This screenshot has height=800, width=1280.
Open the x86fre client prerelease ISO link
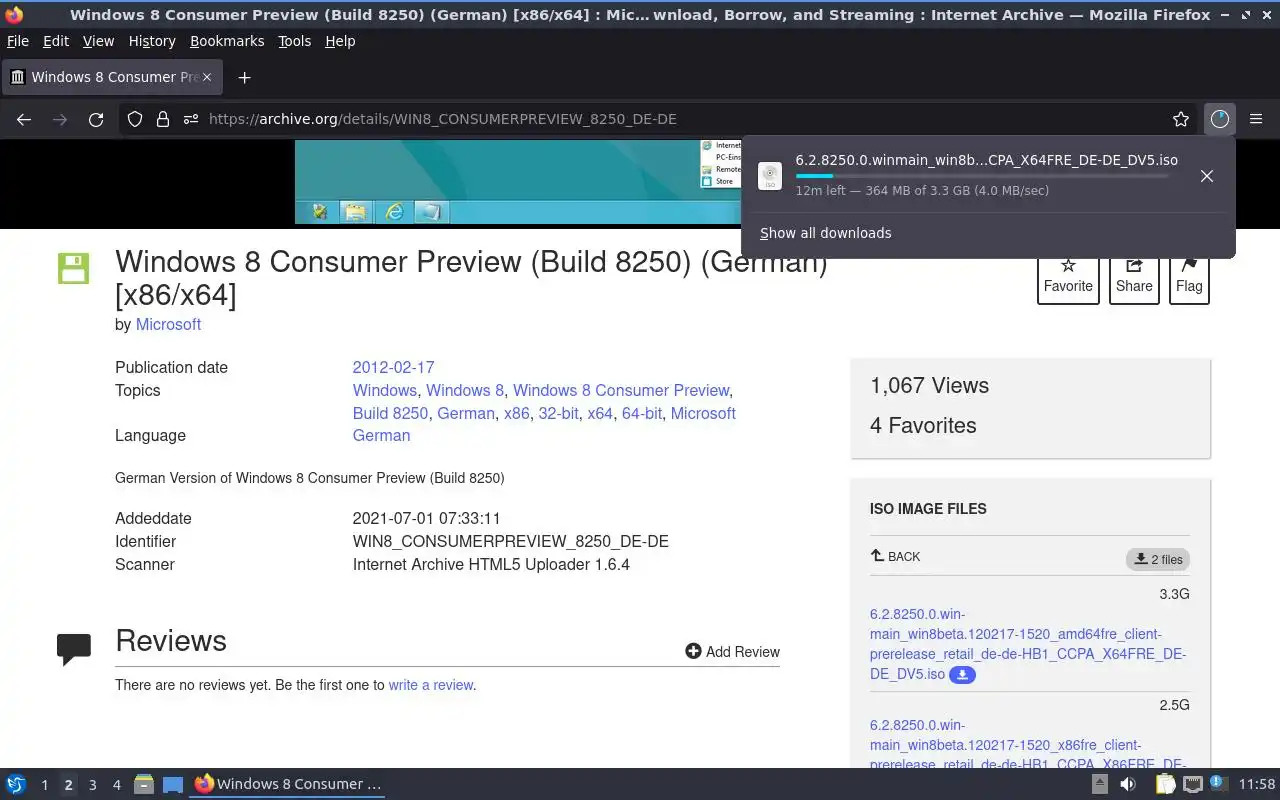[1028, 745]
